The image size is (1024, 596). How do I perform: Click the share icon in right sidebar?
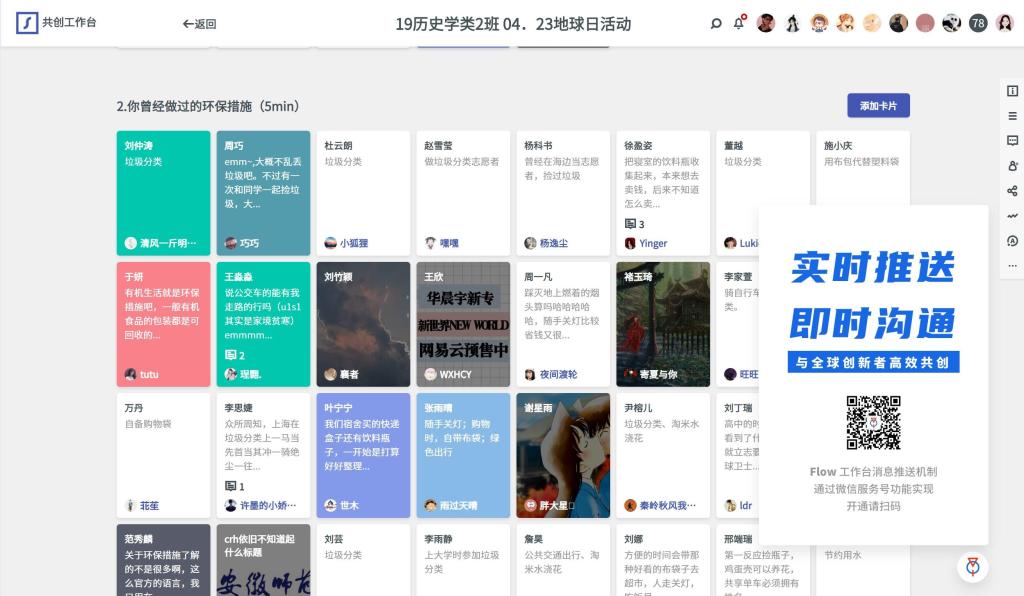[1012, 191]
